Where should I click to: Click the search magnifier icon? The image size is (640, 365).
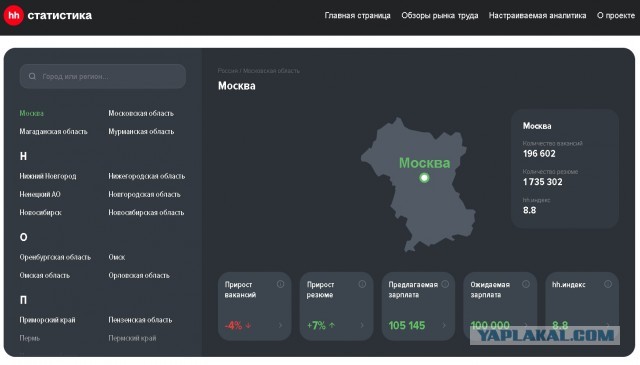32,76
